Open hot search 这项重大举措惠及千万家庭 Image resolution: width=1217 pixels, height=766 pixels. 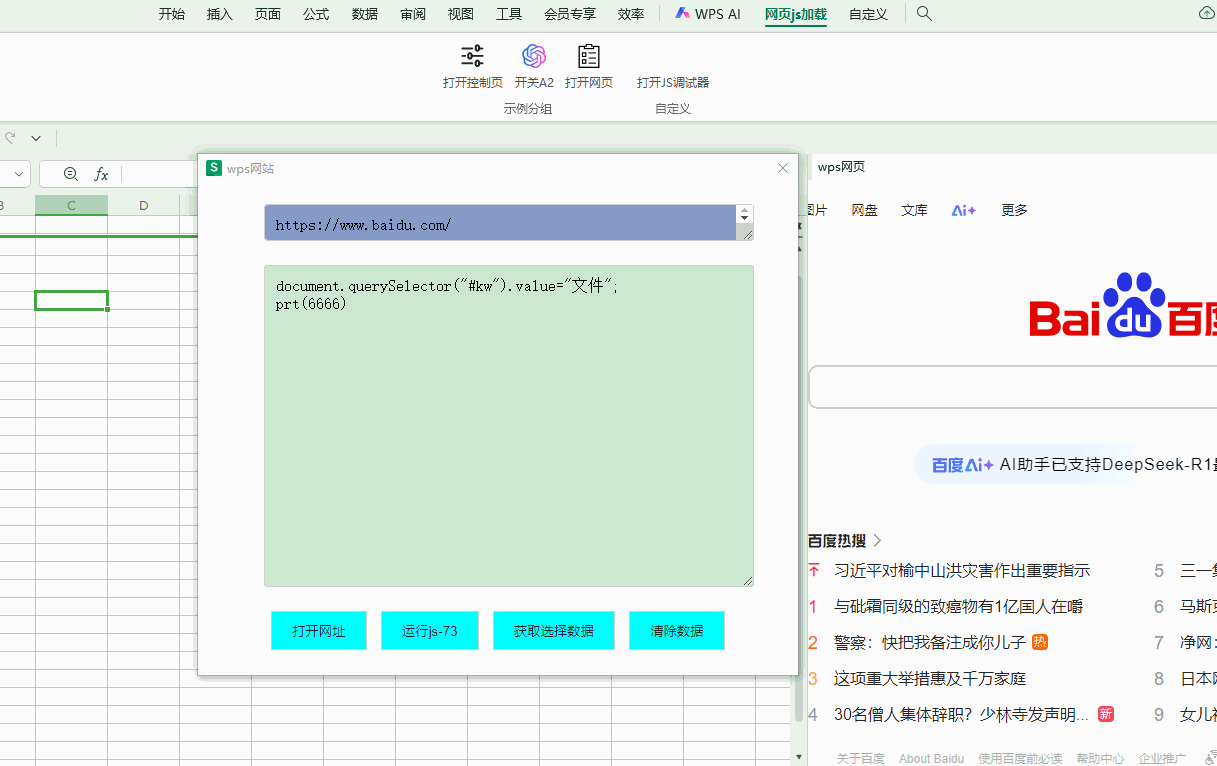coord(930,679)
